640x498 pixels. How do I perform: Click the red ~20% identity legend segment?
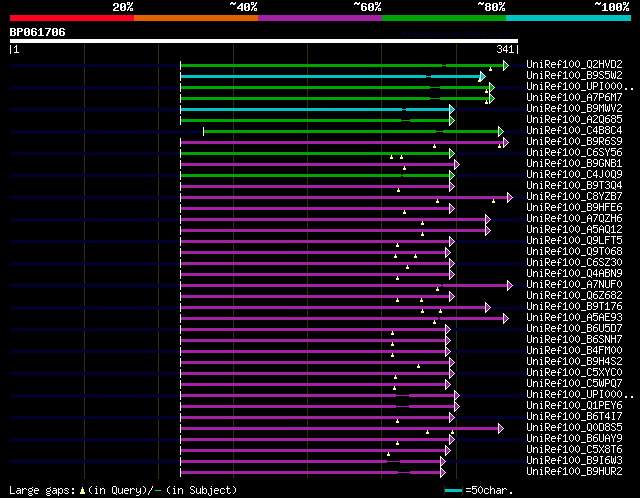(72, 18)
